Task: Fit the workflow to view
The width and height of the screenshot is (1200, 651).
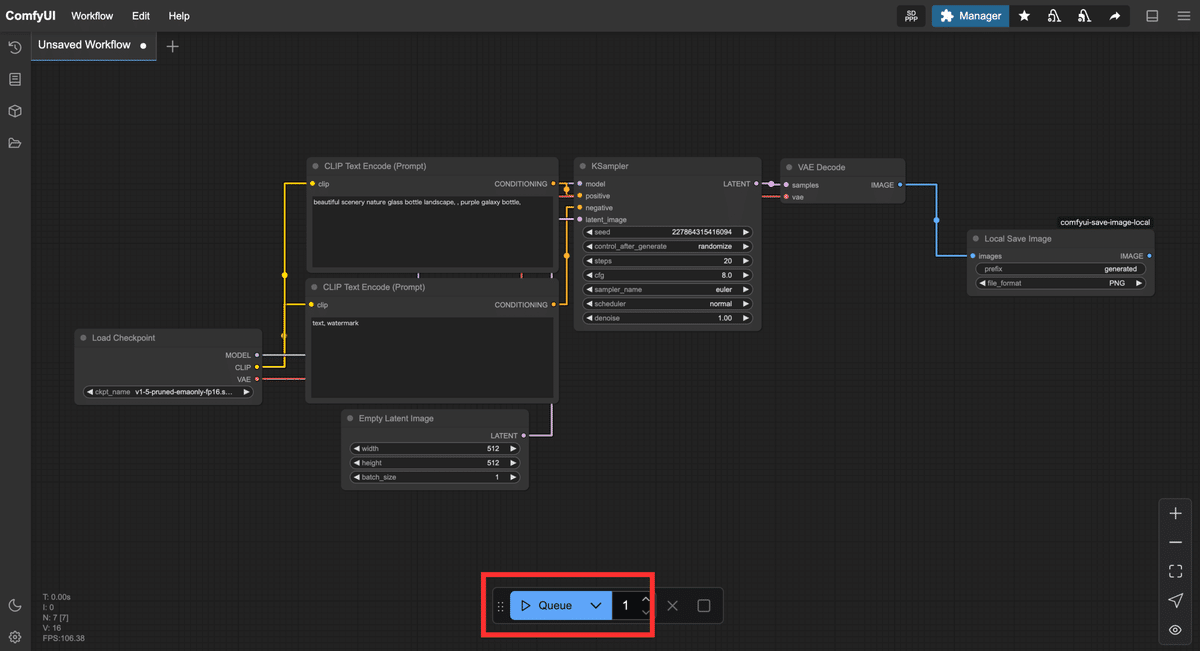Action: coord(1175,571)
